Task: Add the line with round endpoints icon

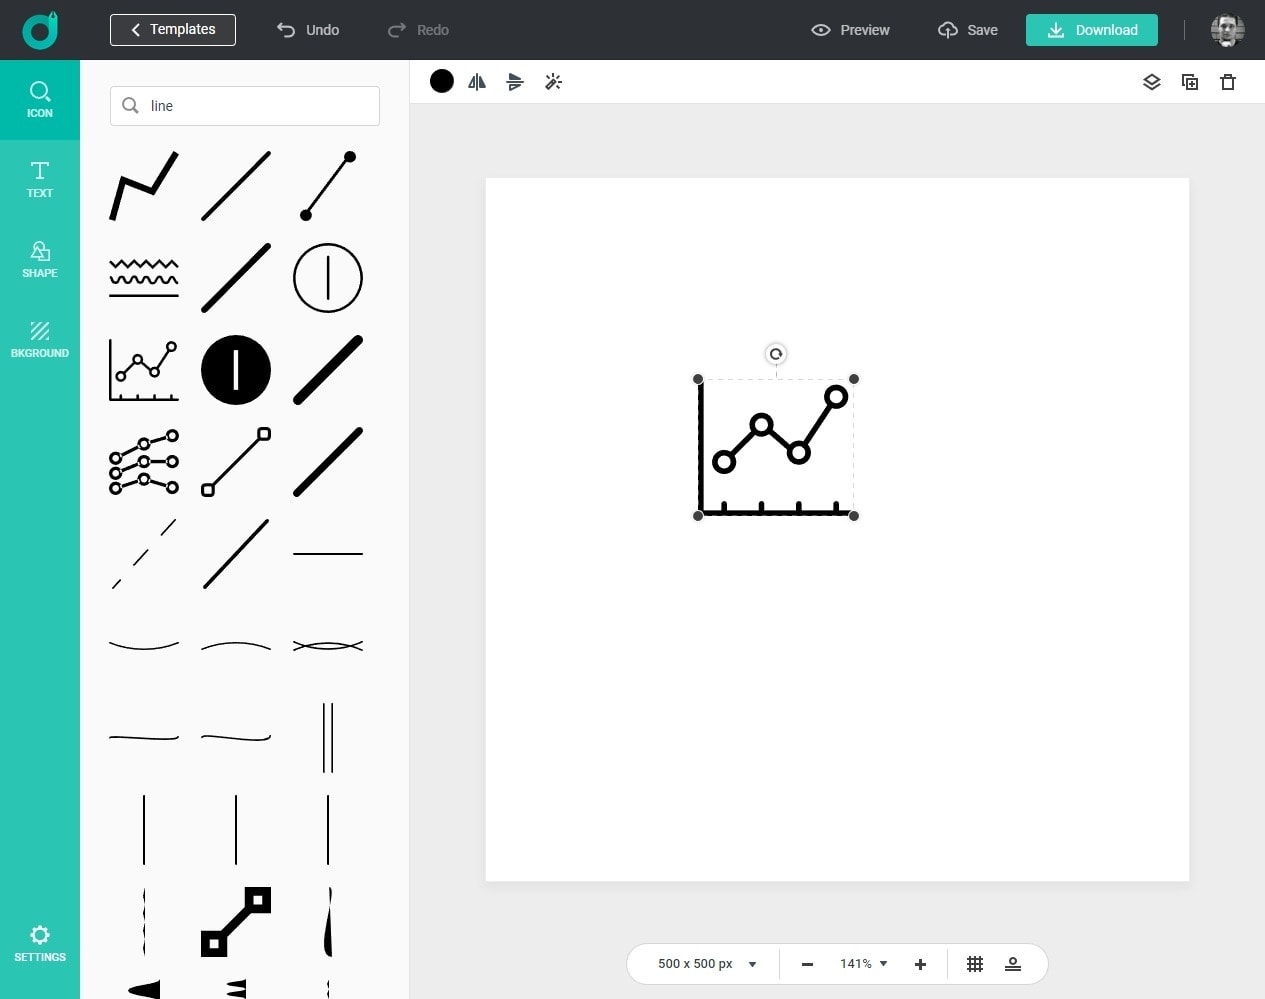Action: [x=328, y=186]
